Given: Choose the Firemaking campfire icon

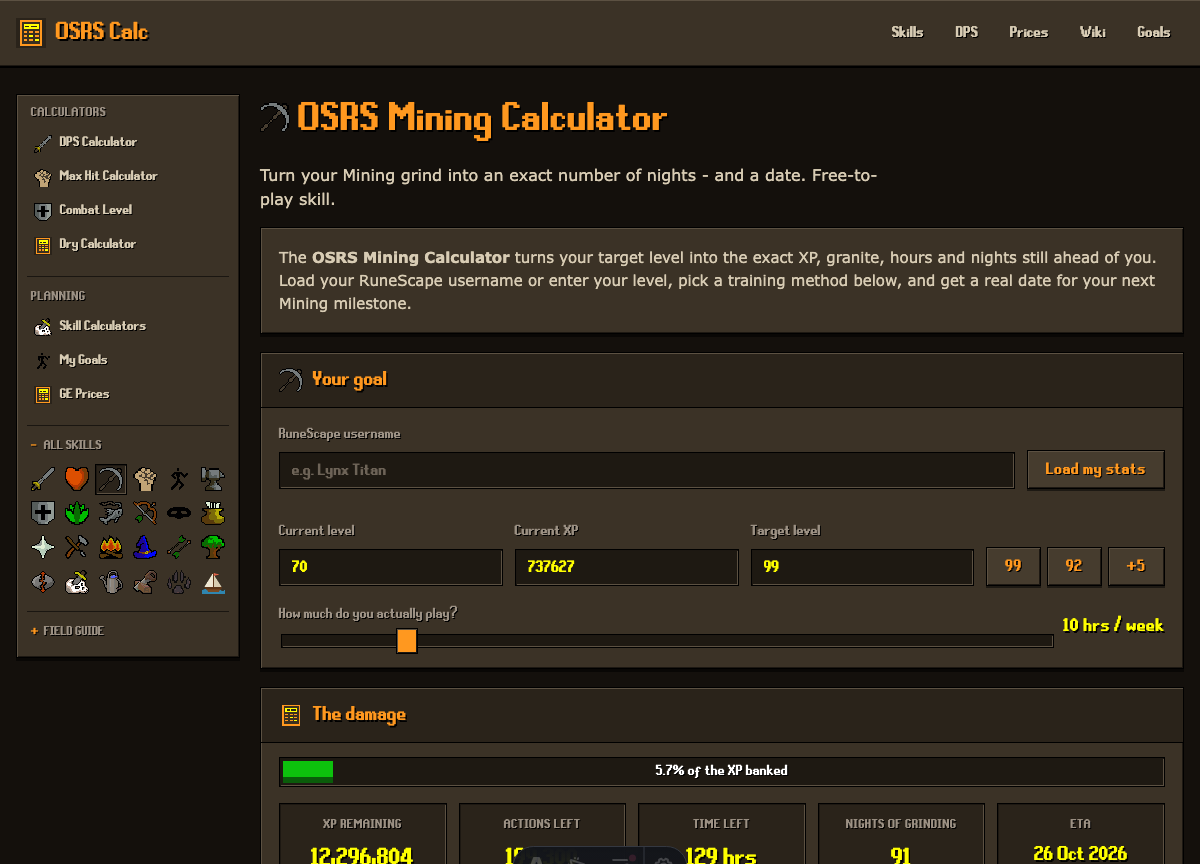Looking at the screenshot, I should (x=111, y=547).
